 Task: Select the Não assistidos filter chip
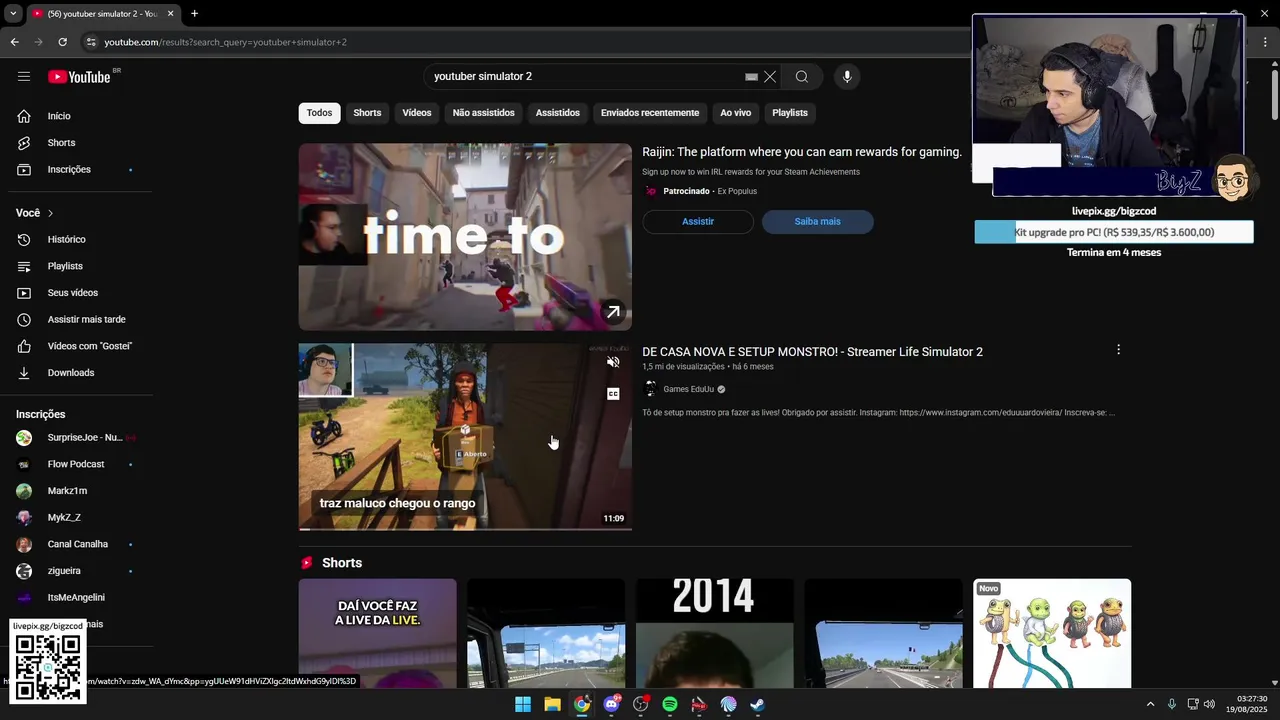coord(483,113)
